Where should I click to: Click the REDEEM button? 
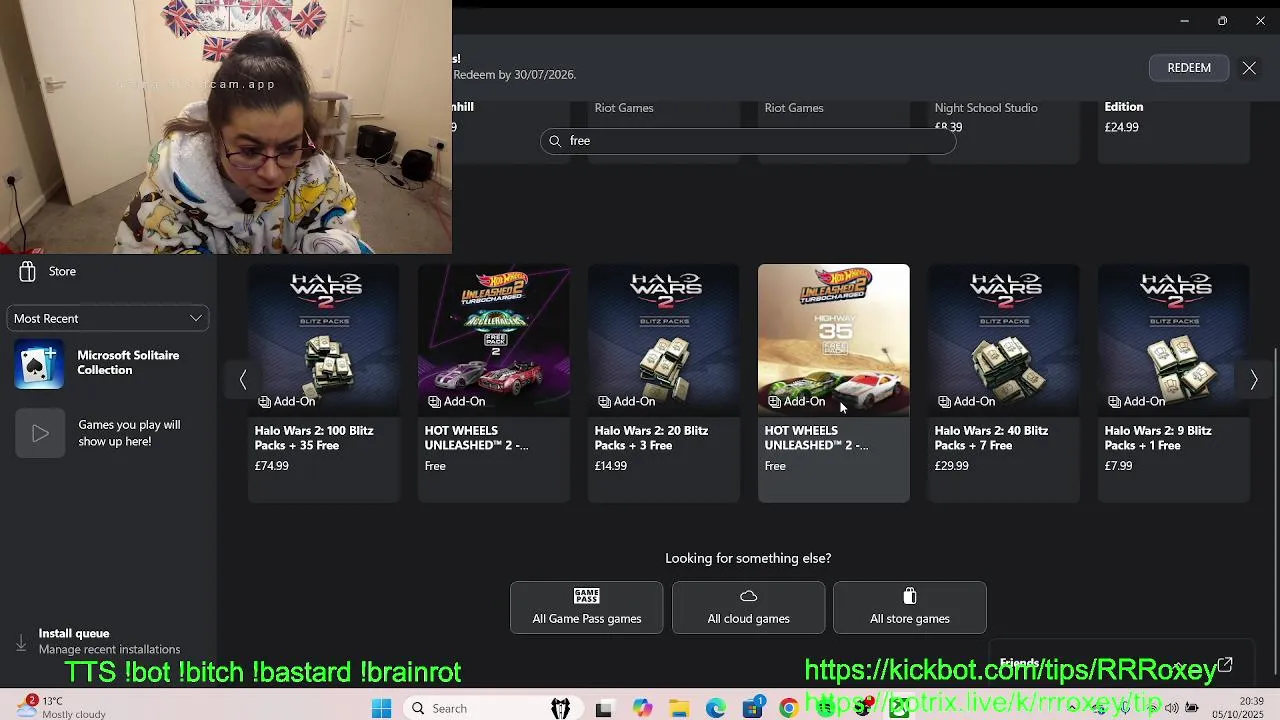click(1189, 68)
